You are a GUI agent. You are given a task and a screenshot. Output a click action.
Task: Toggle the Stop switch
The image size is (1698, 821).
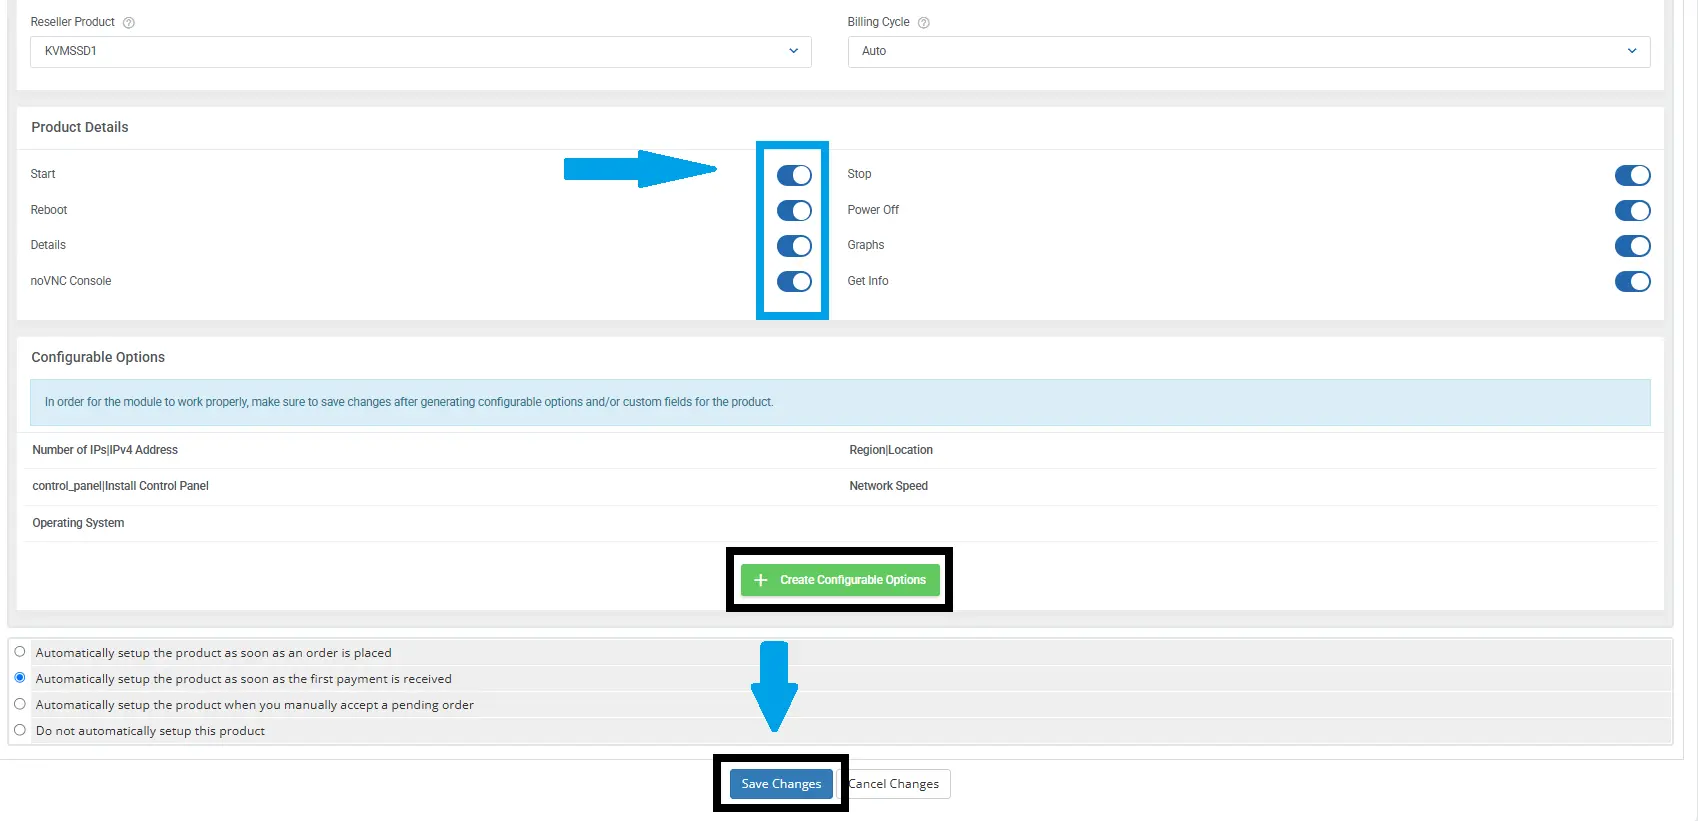(x=1632, y=175)
